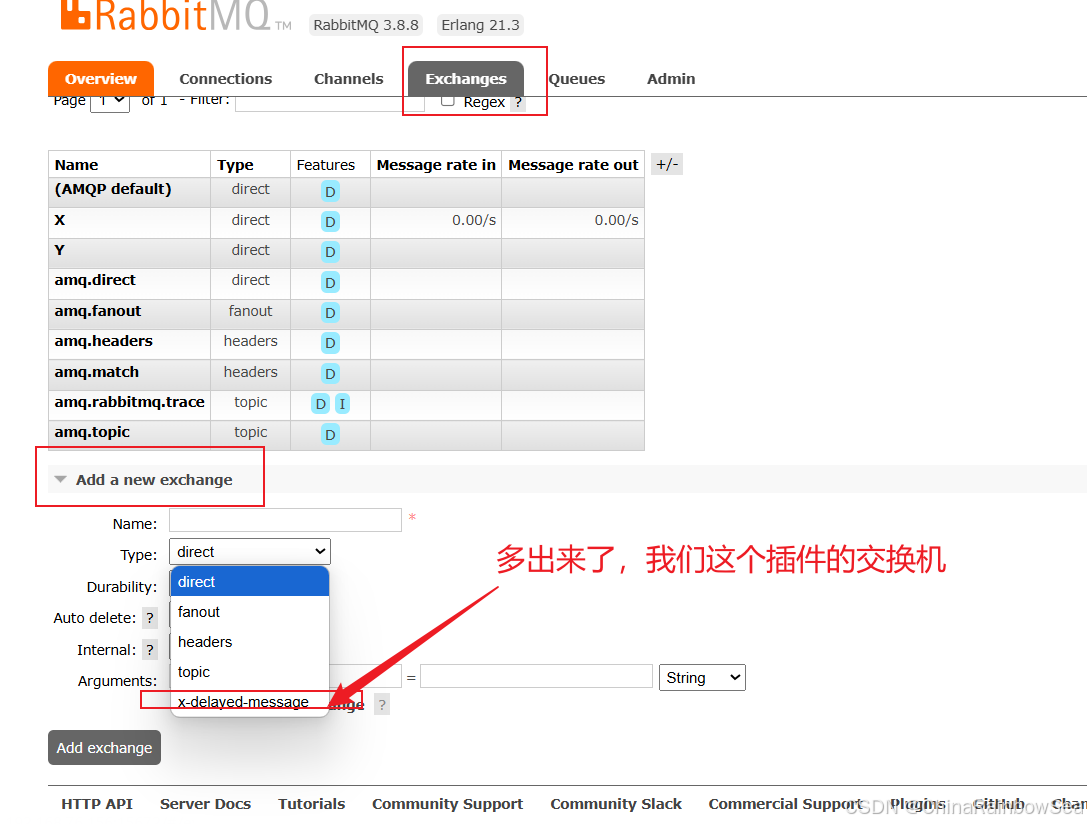
Task: Click the D badge for amq.headers
Action: 330,342
